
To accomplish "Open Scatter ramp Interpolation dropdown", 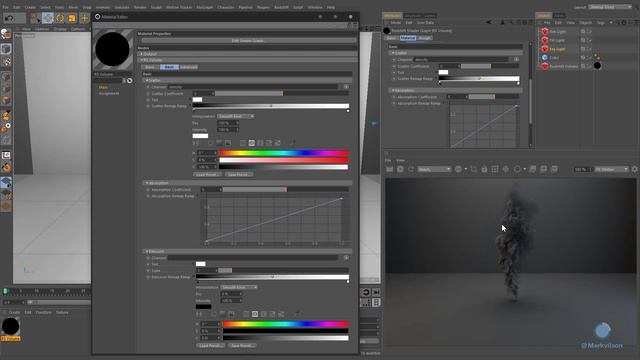I will pos(236,116).
